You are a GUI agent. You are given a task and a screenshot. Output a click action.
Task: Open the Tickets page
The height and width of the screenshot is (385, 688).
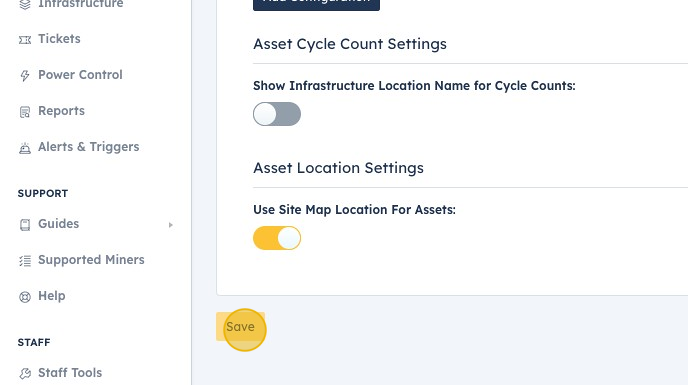tap(59, 39)
